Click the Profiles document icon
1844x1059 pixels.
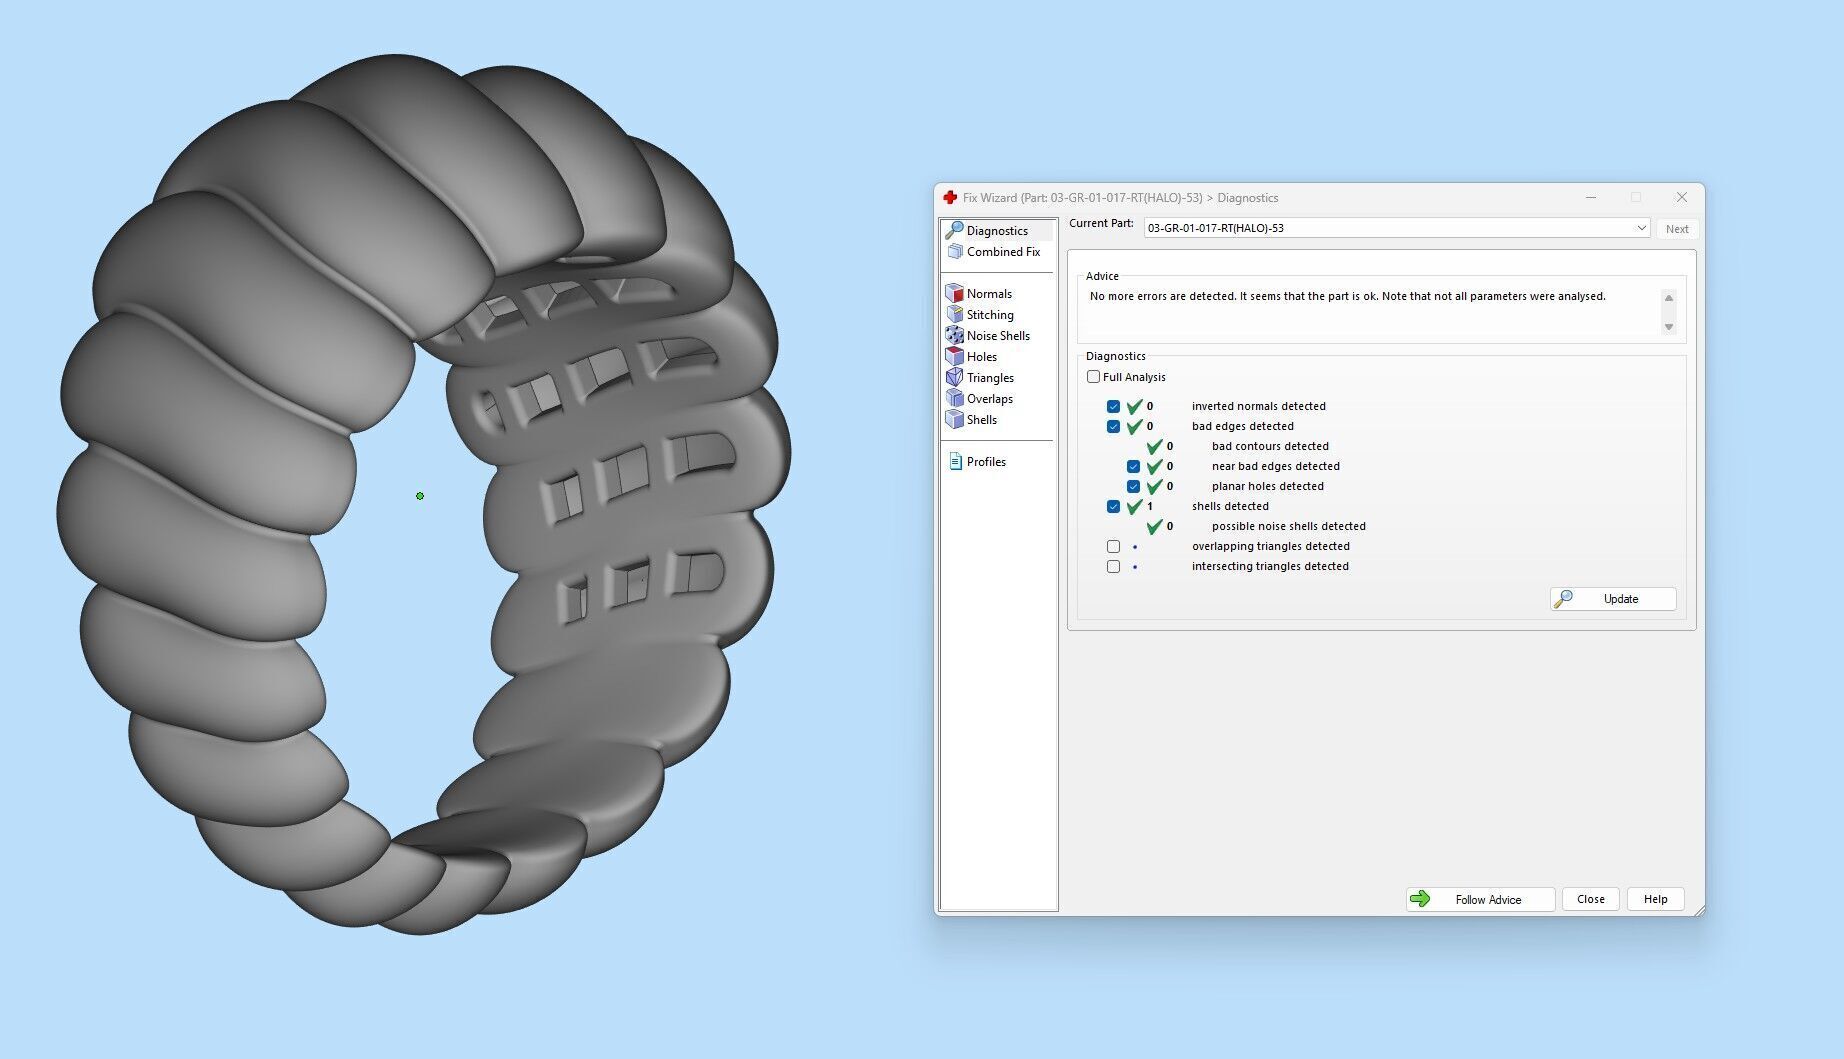tap(955, 462)
